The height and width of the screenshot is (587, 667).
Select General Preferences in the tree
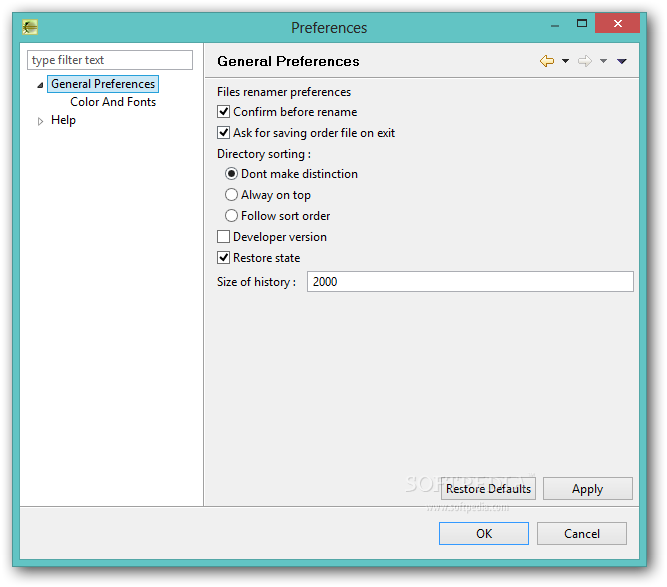103,84
